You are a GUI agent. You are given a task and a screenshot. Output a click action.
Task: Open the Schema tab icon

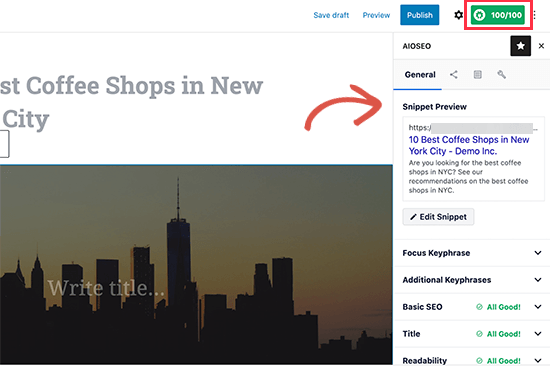click(477, 74)
